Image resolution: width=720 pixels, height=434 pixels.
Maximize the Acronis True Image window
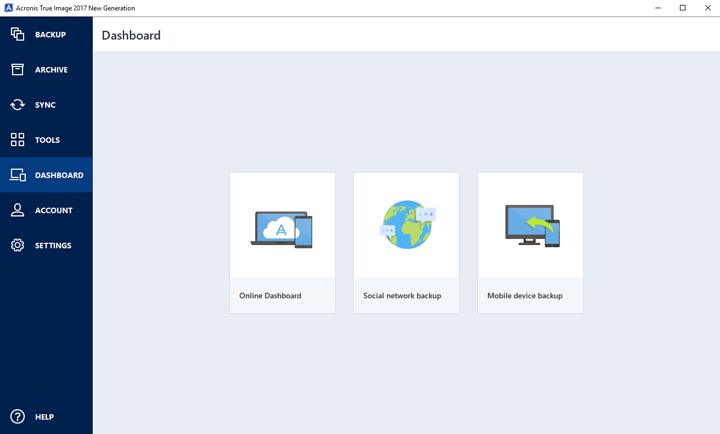683,8
